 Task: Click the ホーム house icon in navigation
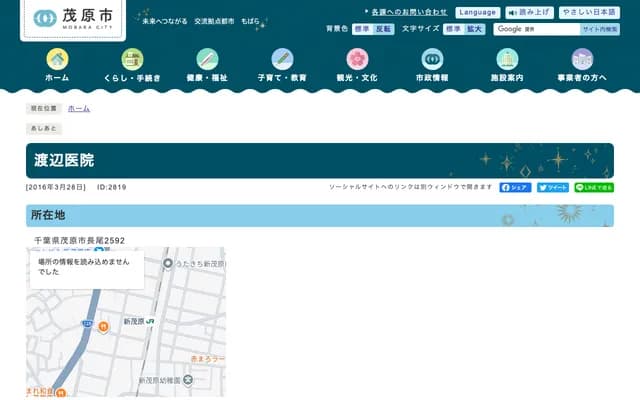(x=57, y=59)
